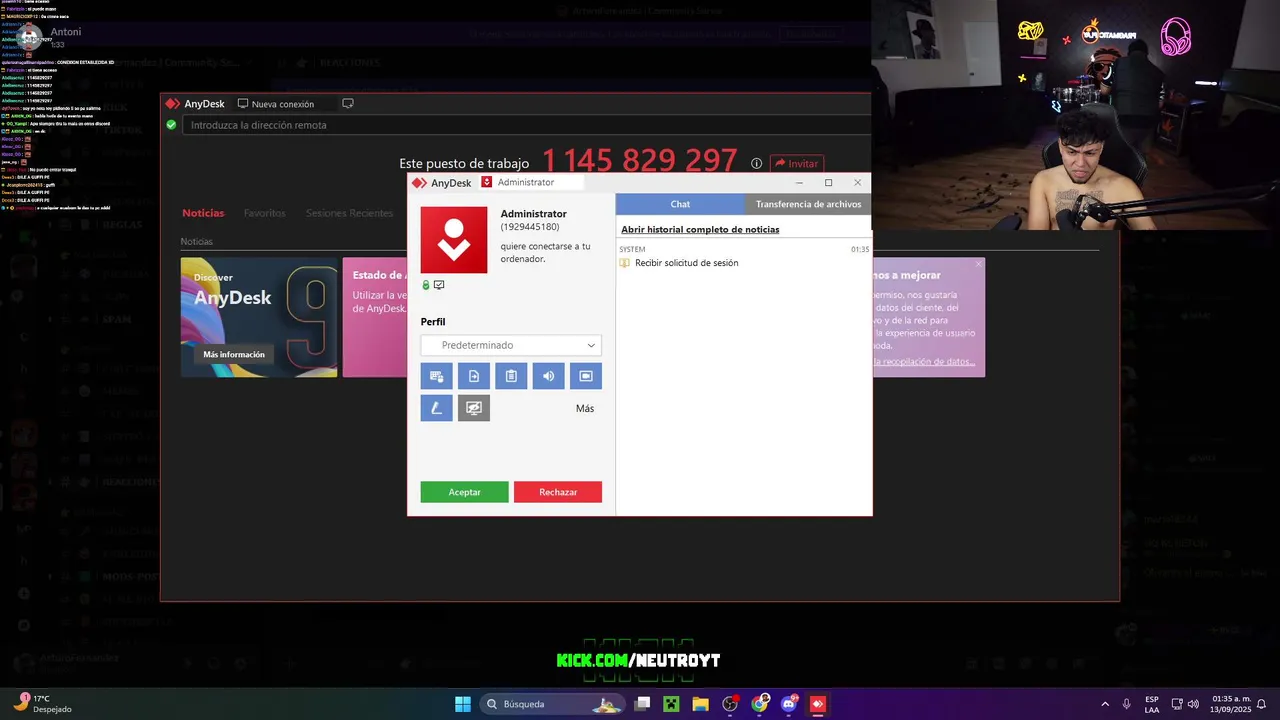The image size is (1280, 720).
Task: Toggle screen recording permission icon
Action: click(x=586, y=376)
